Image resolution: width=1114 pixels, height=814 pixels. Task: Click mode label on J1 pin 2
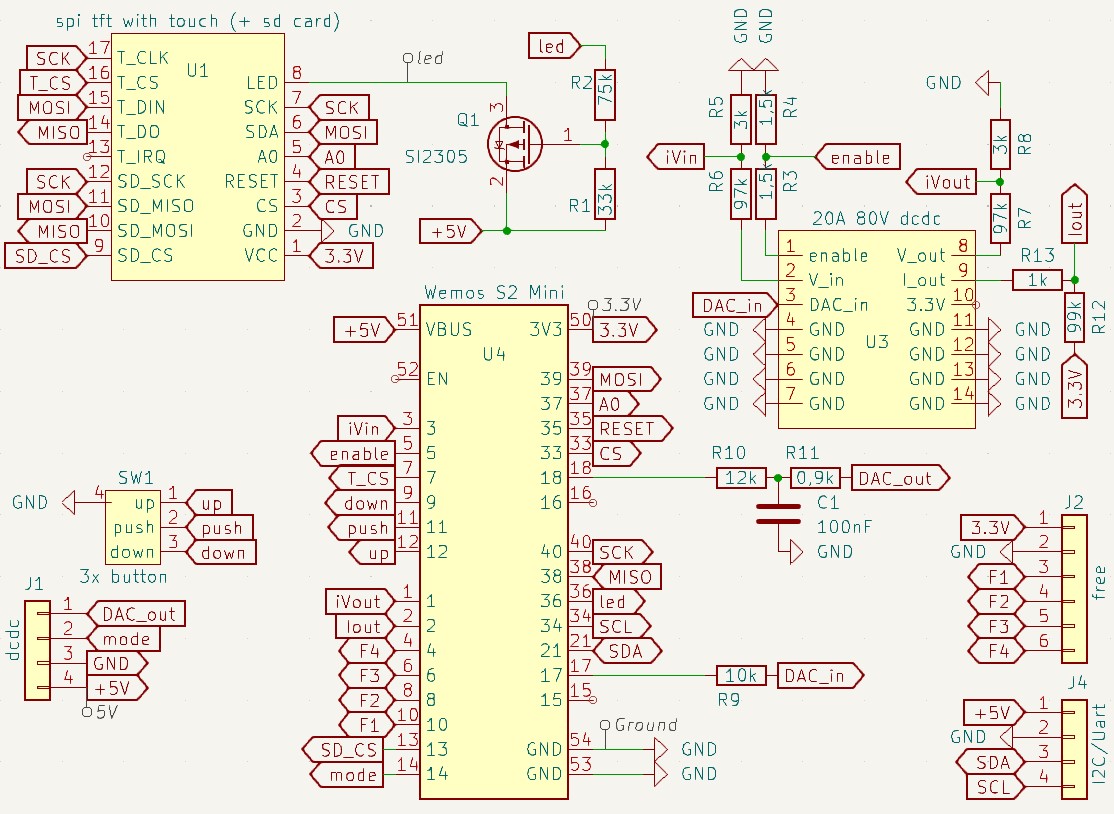coord(124,639)
